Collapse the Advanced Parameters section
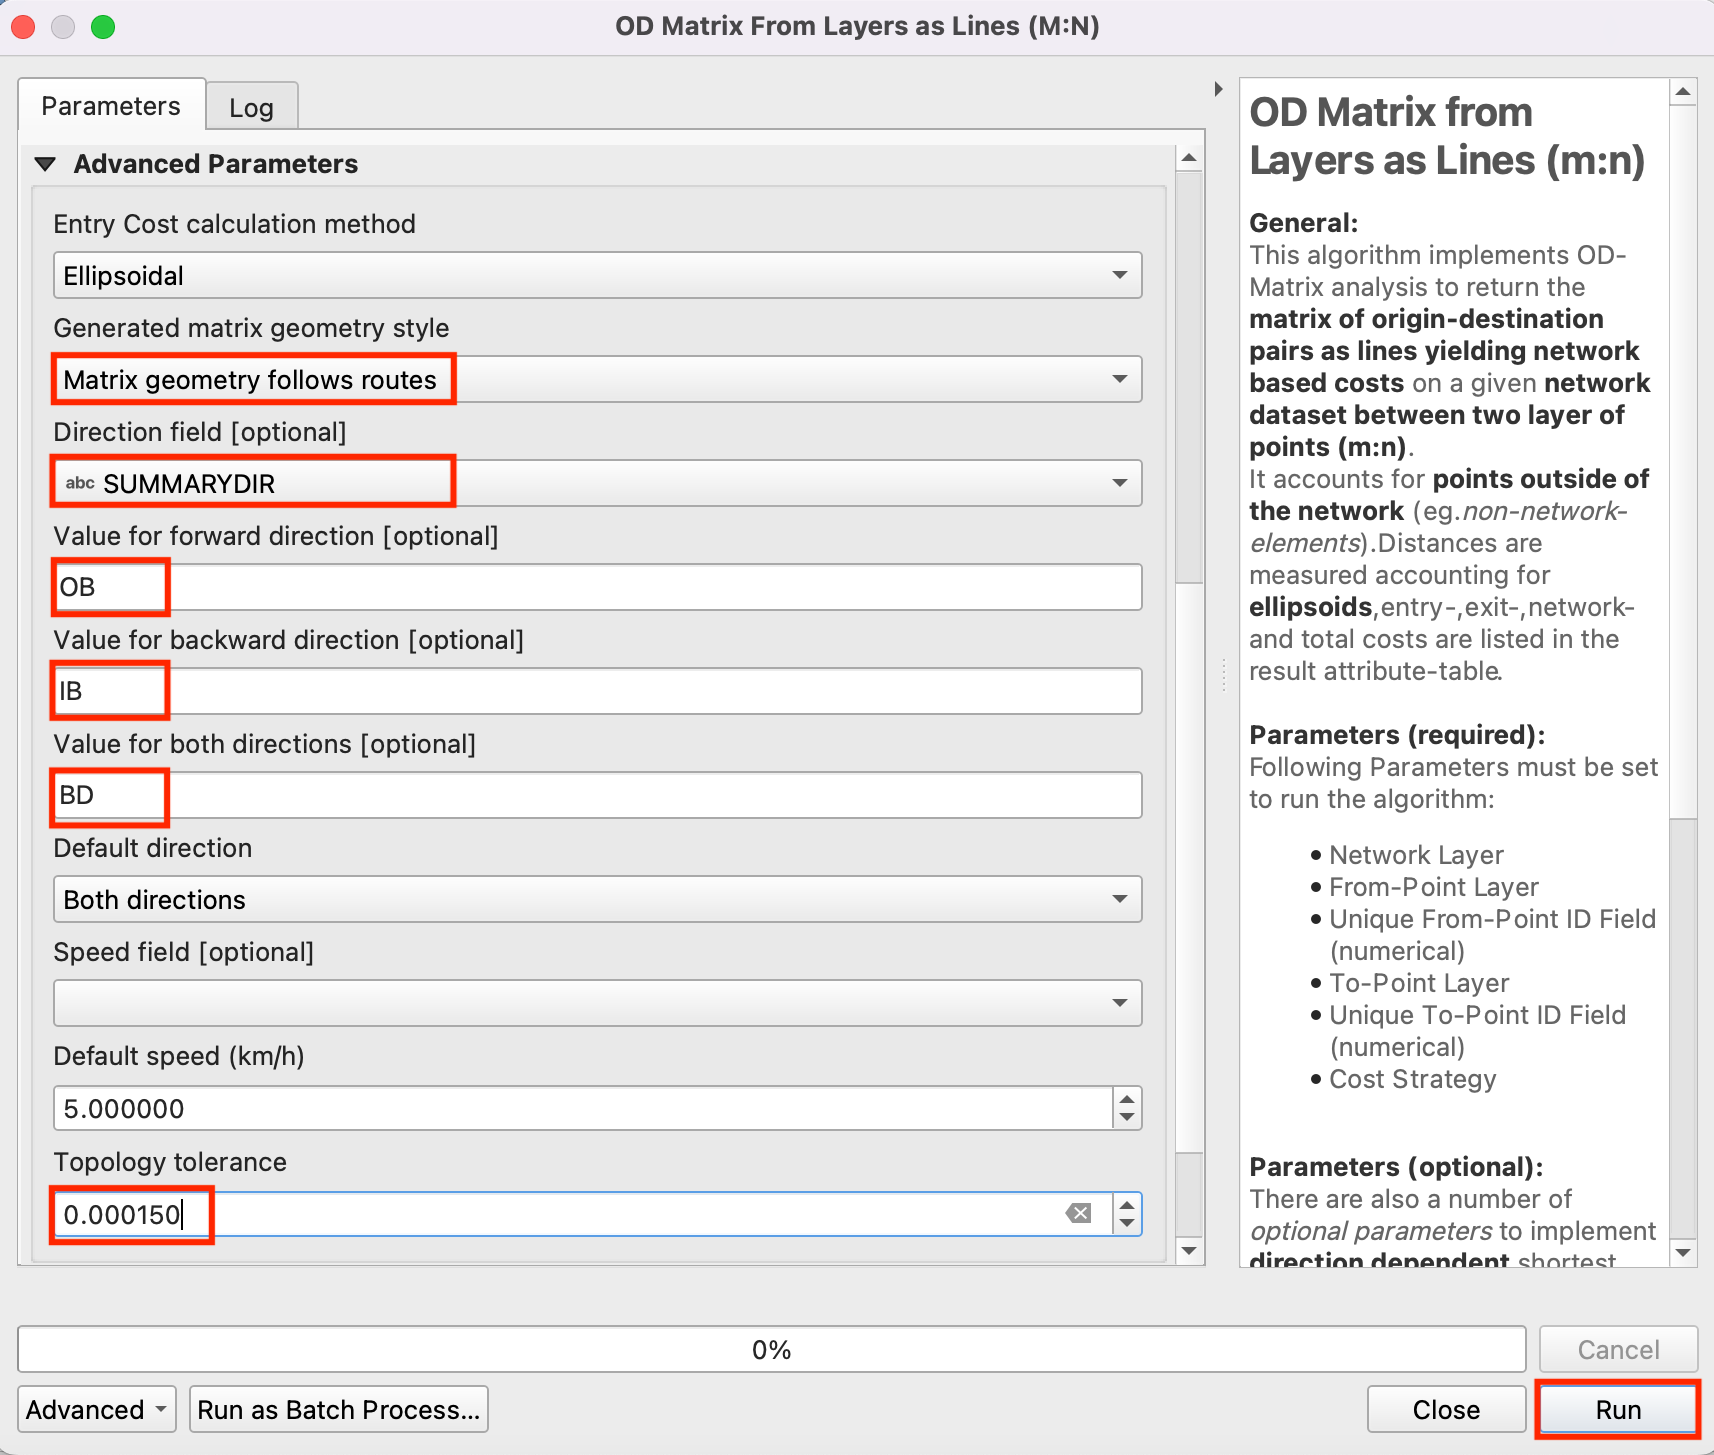 pyautogui.click(x=46, y=164)
